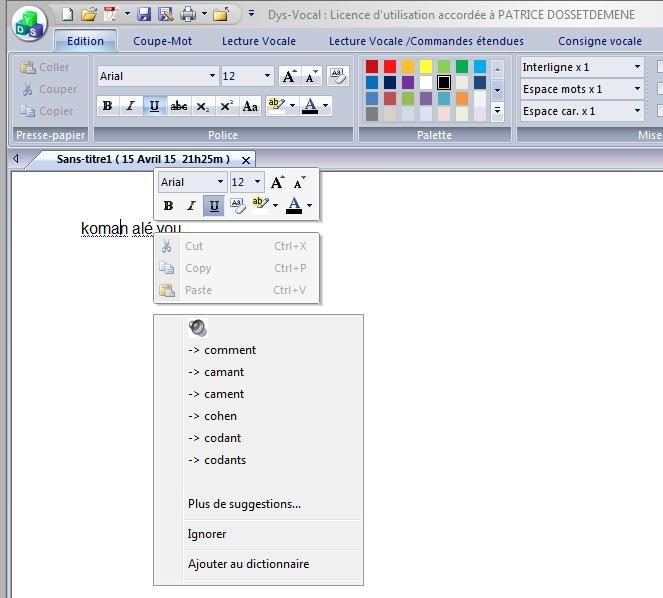663x598 pixels.
Task: Apply subscript formatting in the ribbon
Action: click(203, 106)
